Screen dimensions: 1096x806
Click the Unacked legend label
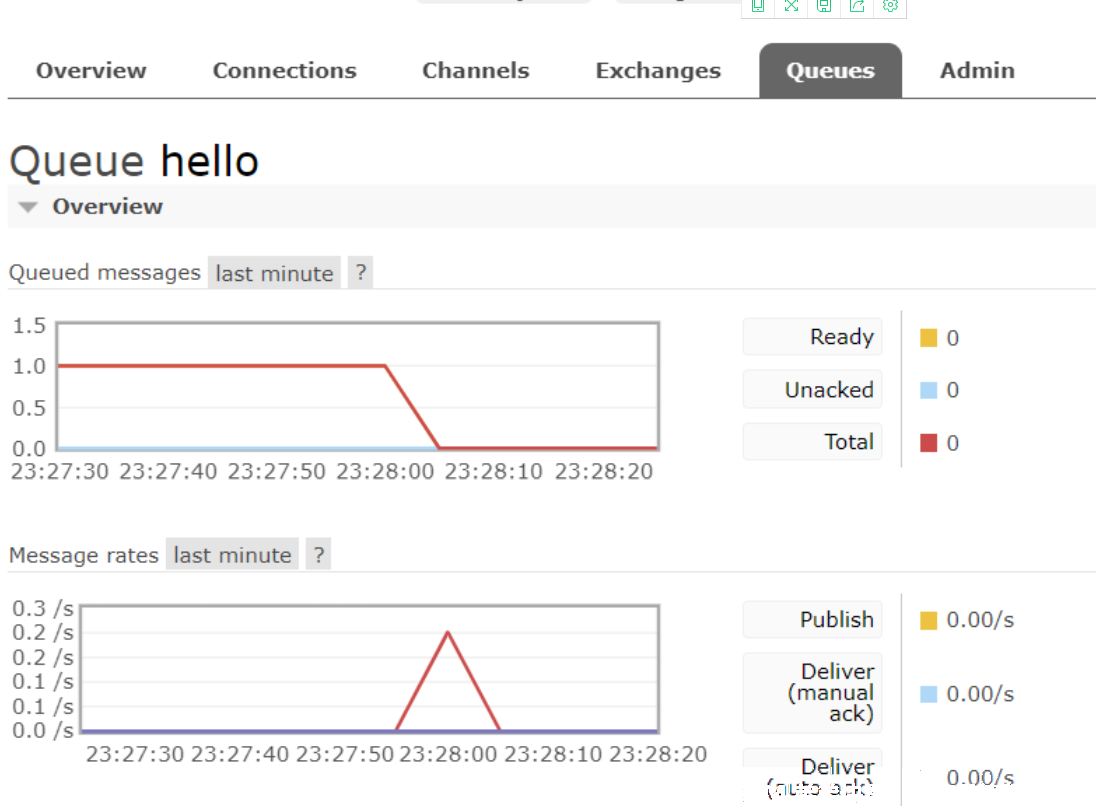click(812, 389)
